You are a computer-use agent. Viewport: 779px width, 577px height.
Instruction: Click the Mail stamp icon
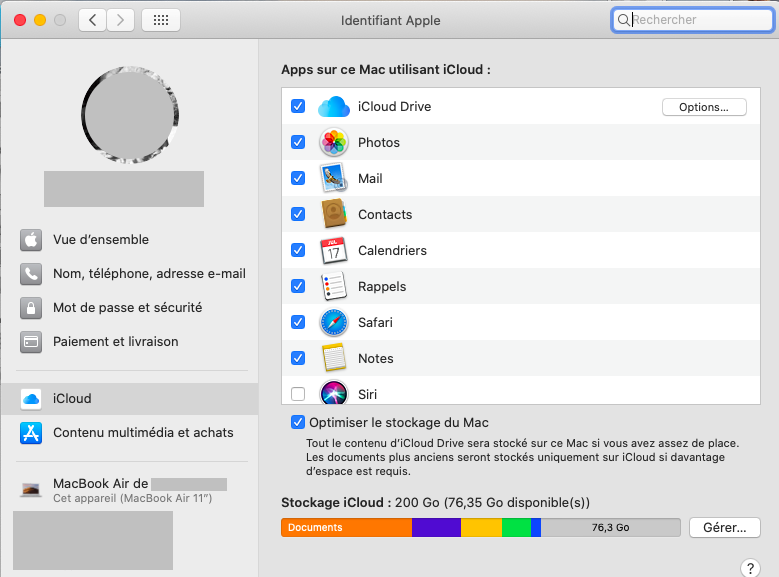(x=333, y=179)
